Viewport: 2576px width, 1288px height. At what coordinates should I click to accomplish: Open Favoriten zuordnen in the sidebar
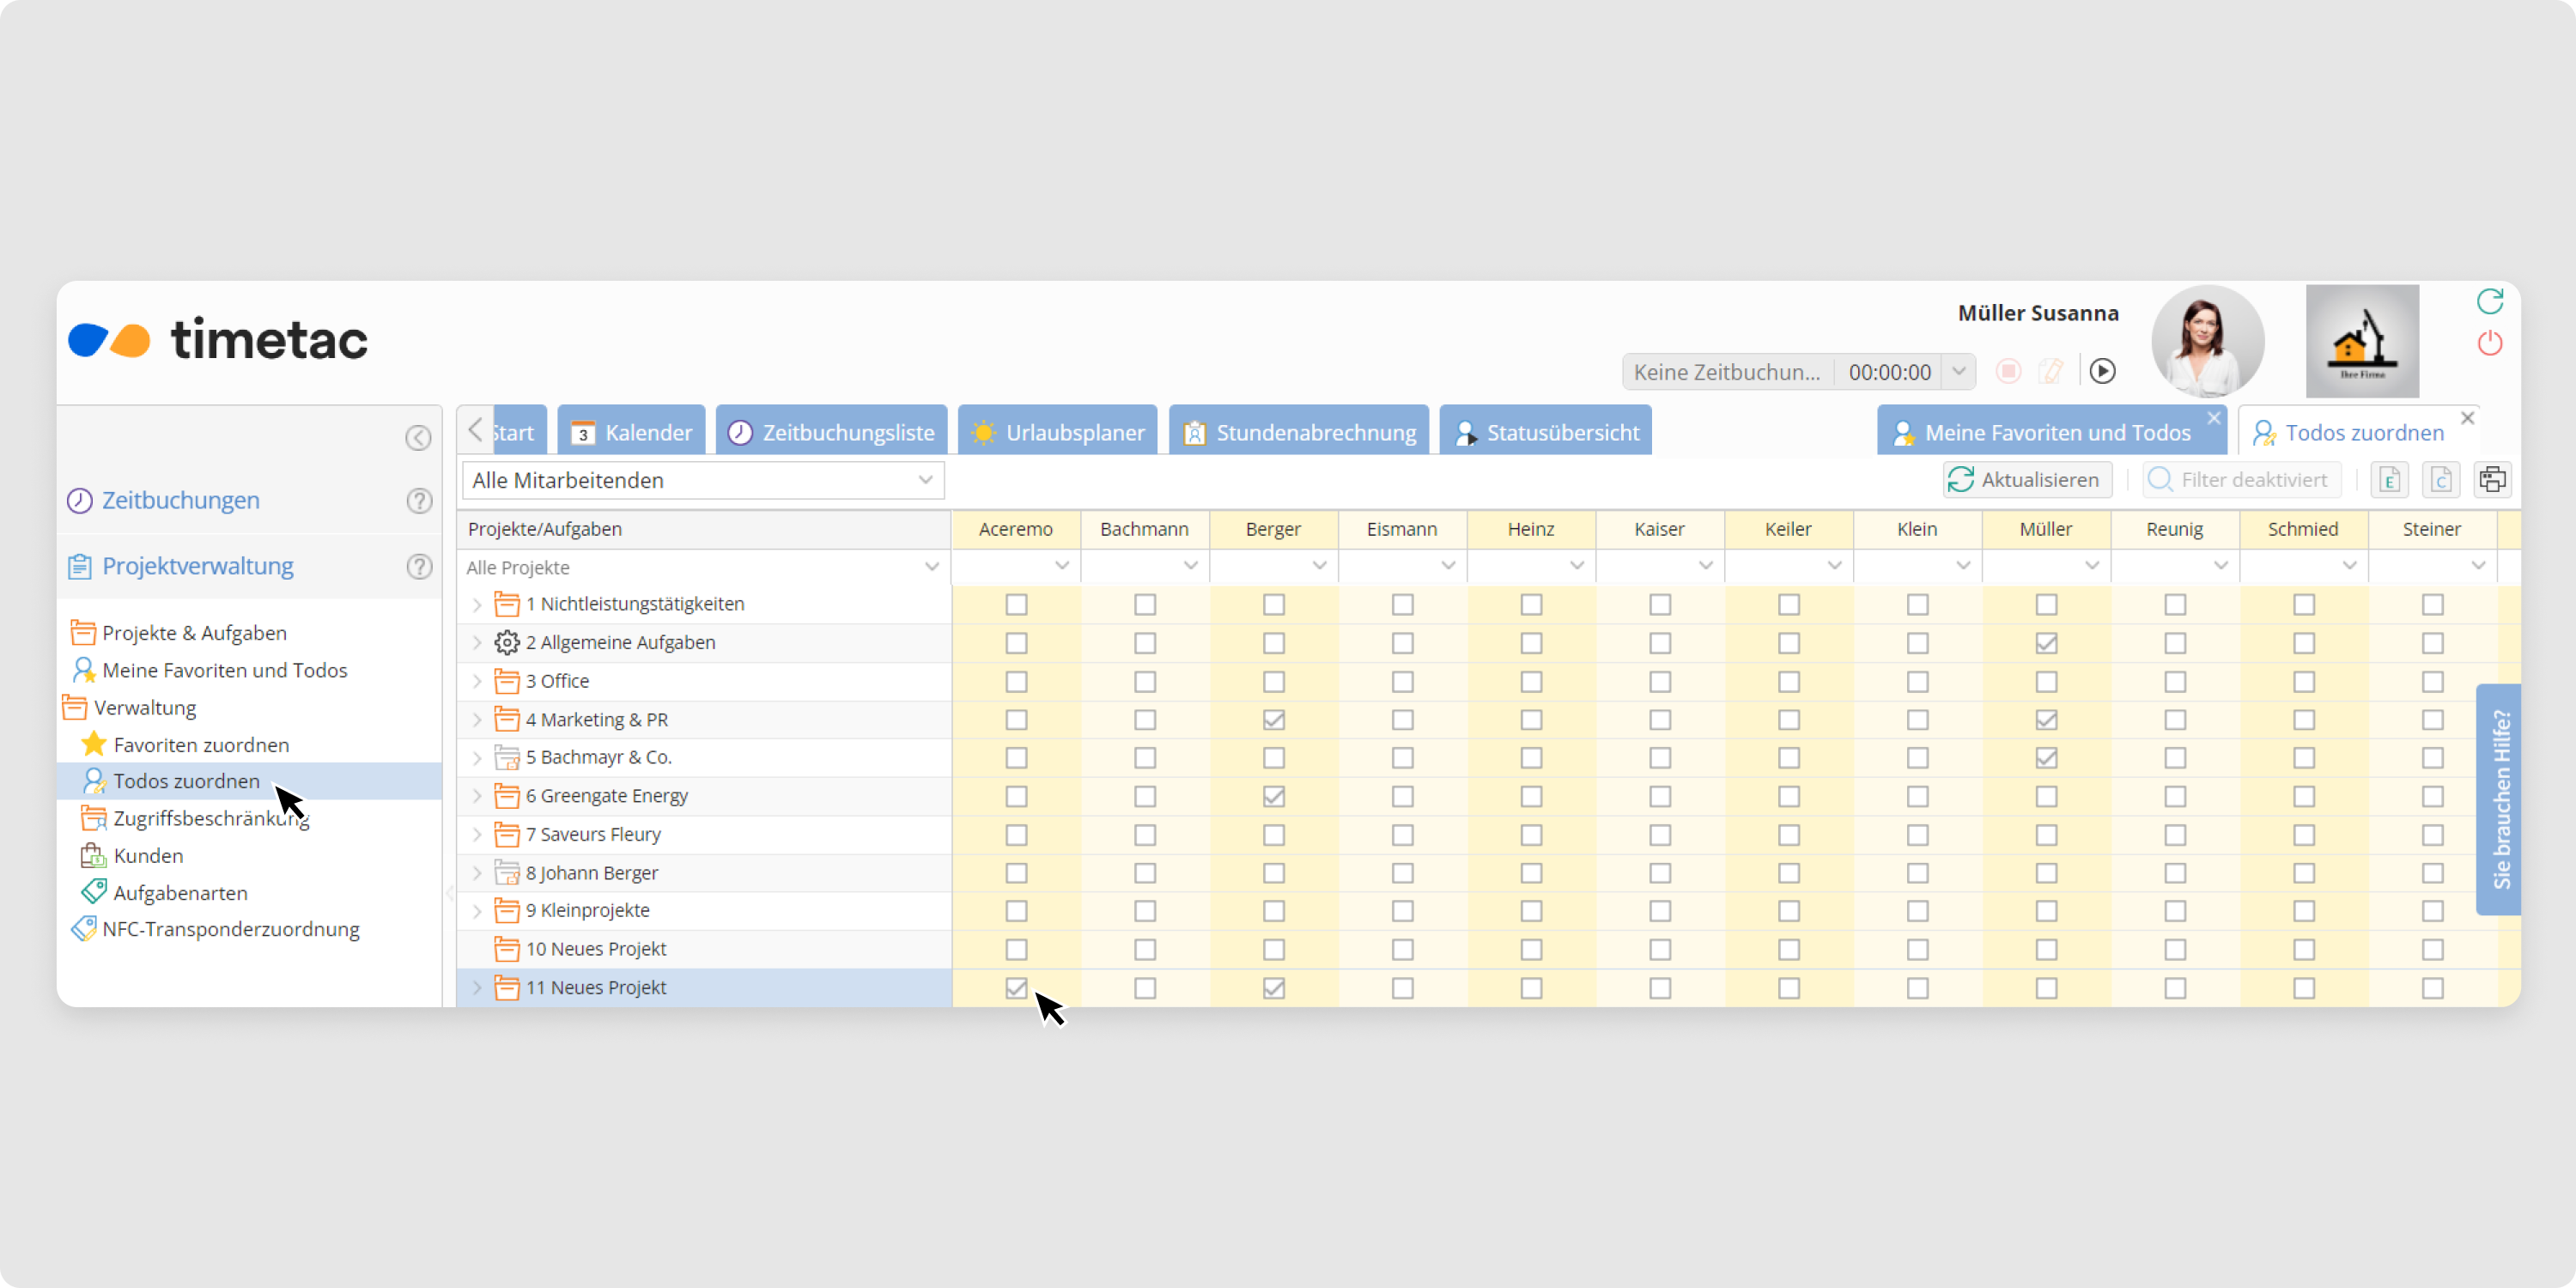click(201, 745)
